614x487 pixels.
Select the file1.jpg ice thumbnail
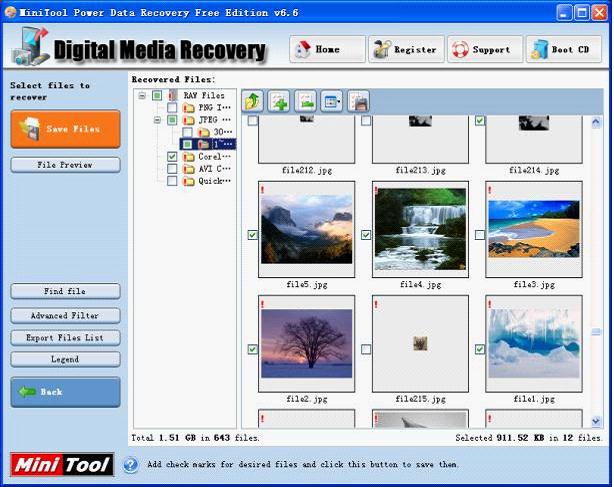click(534, 344)
